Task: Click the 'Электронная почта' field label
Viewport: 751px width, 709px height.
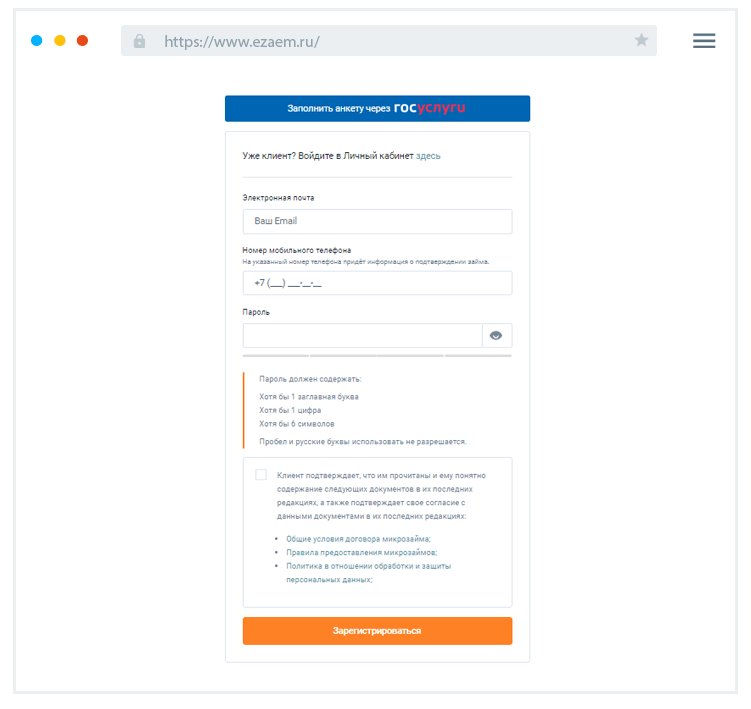Action: tap(278, 198)
